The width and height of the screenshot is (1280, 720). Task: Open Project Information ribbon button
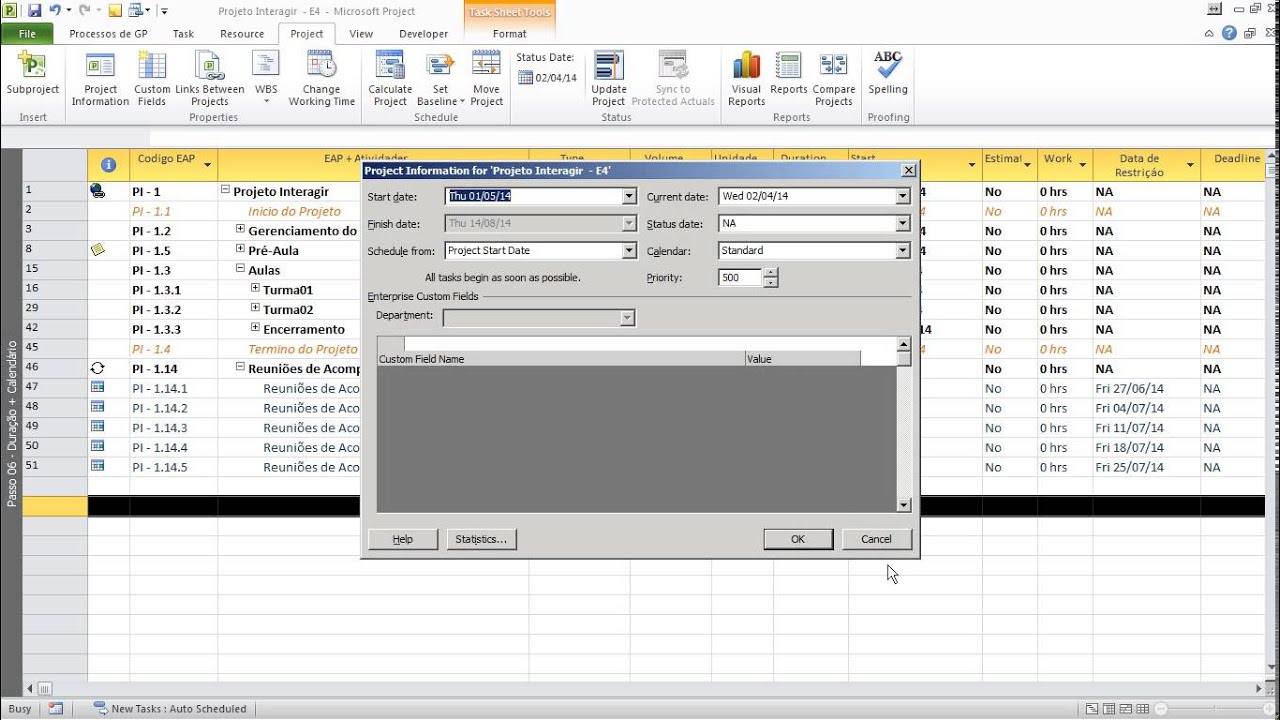[100, 78]
